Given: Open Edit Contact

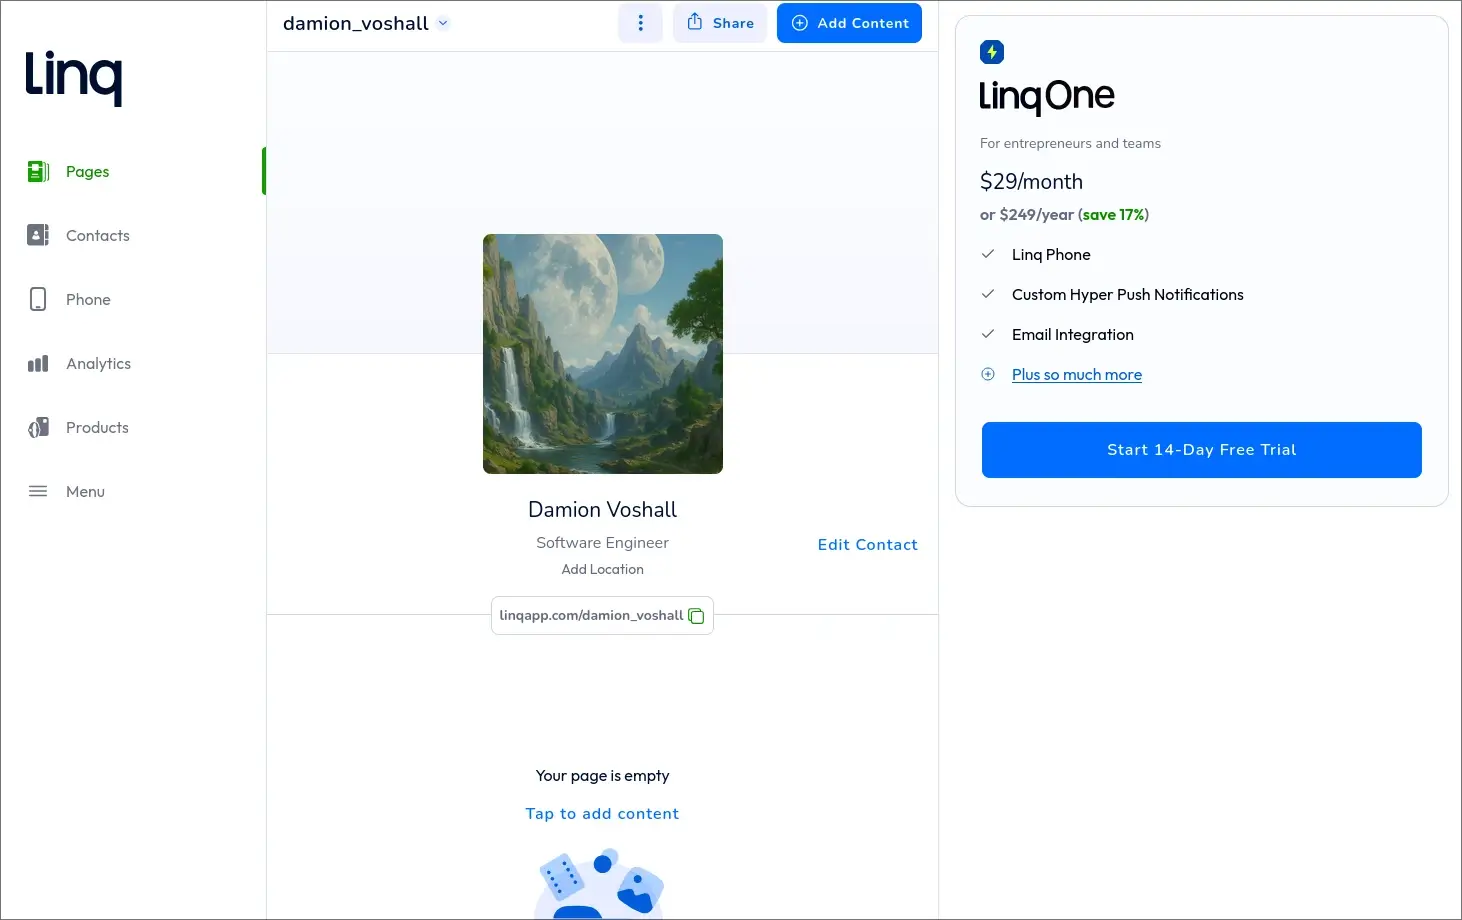Looking at the screenshot, I should [867, 544].
